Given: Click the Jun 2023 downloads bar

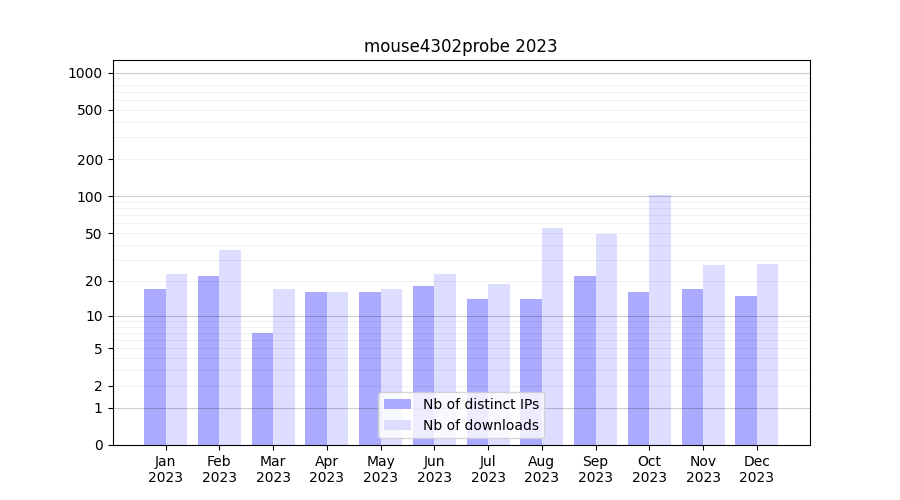Looking at the screenshot, I should (x=445, y=359).
